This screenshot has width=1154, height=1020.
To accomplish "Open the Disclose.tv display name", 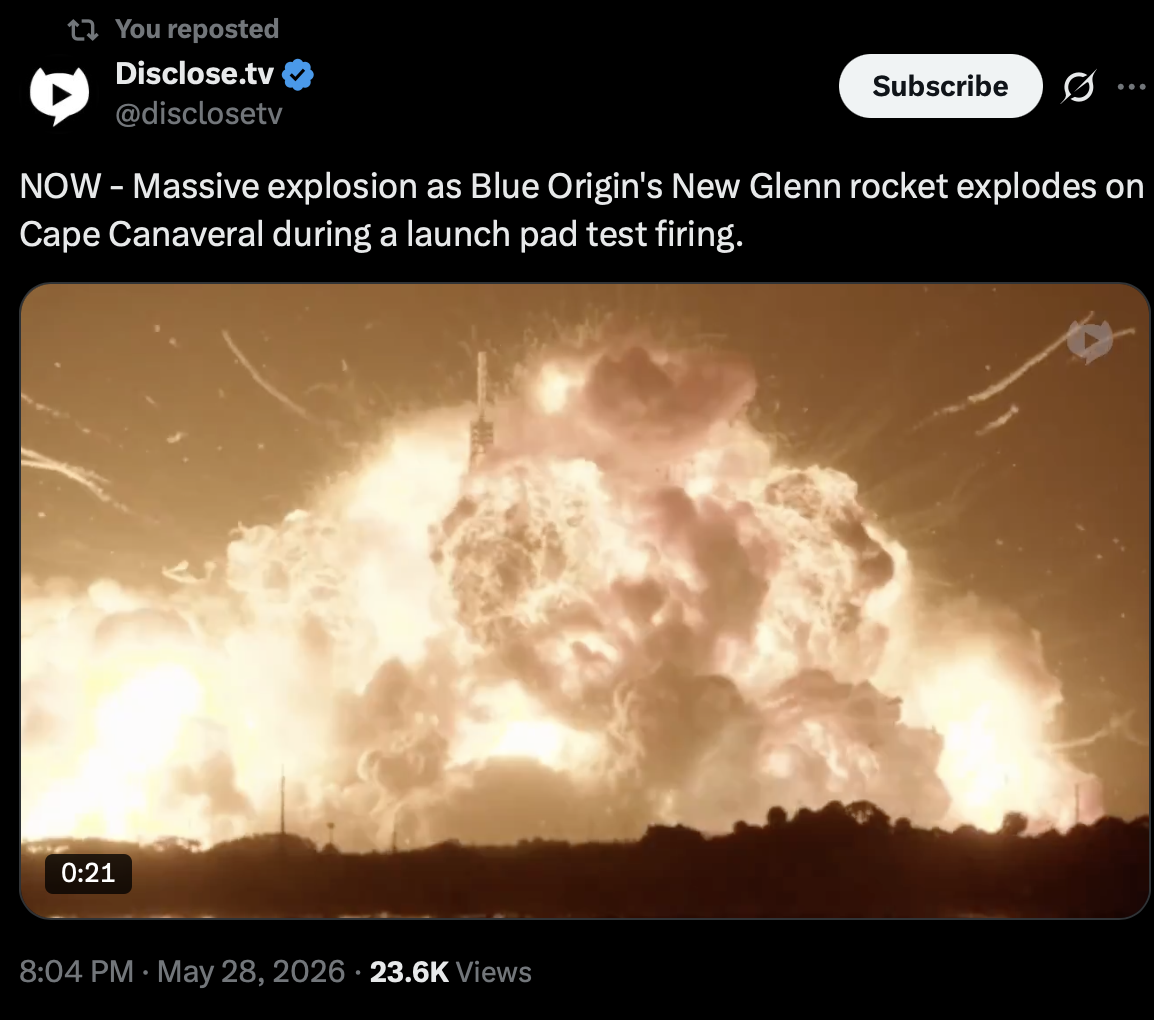I will coord(194,73).
